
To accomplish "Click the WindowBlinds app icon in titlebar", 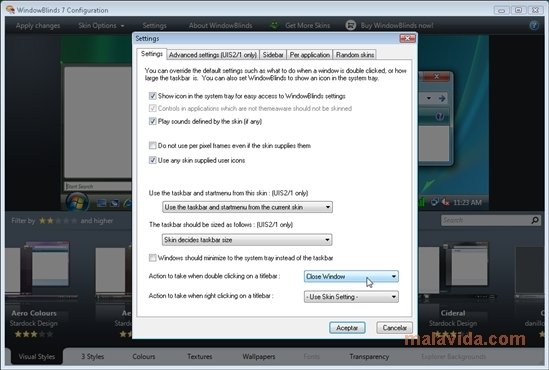I will coord(11,9).
